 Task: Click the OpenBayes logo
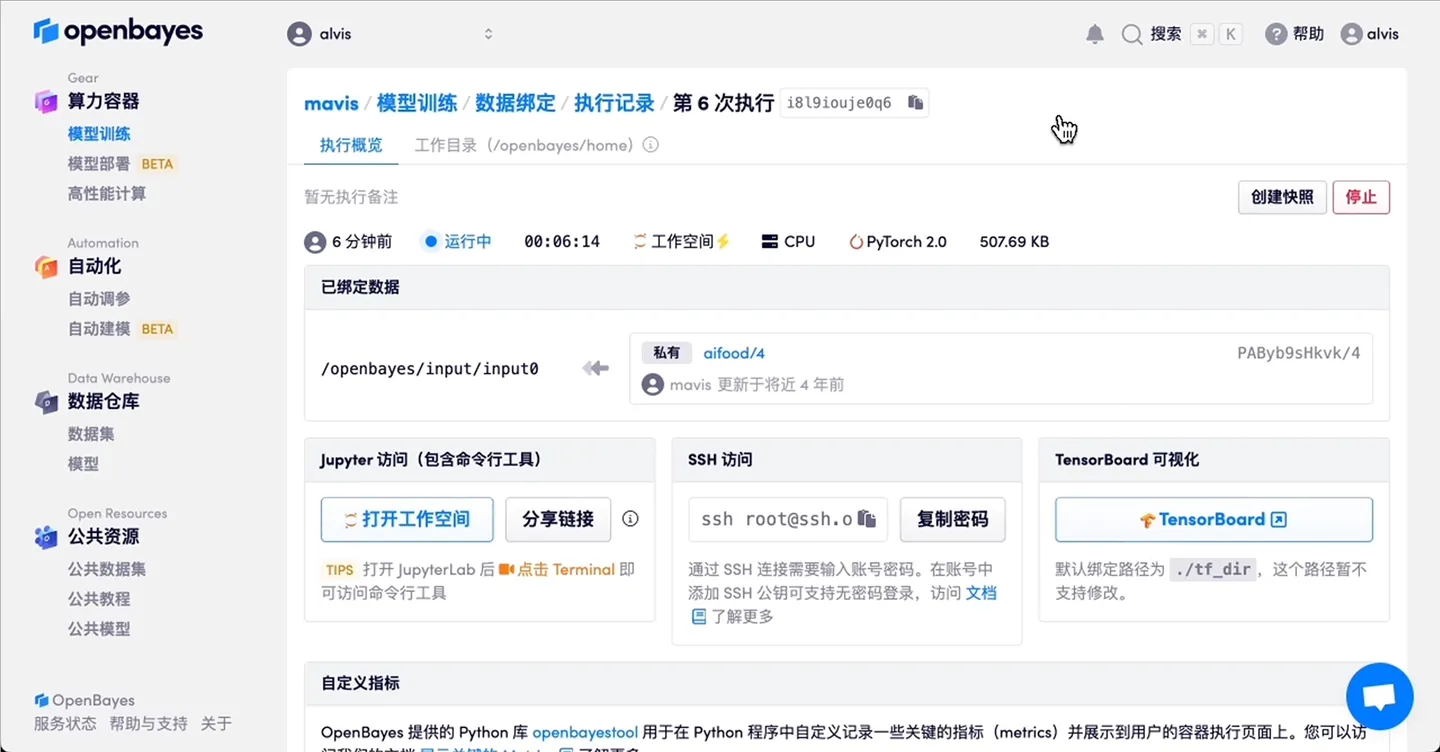tap(117, 31)
